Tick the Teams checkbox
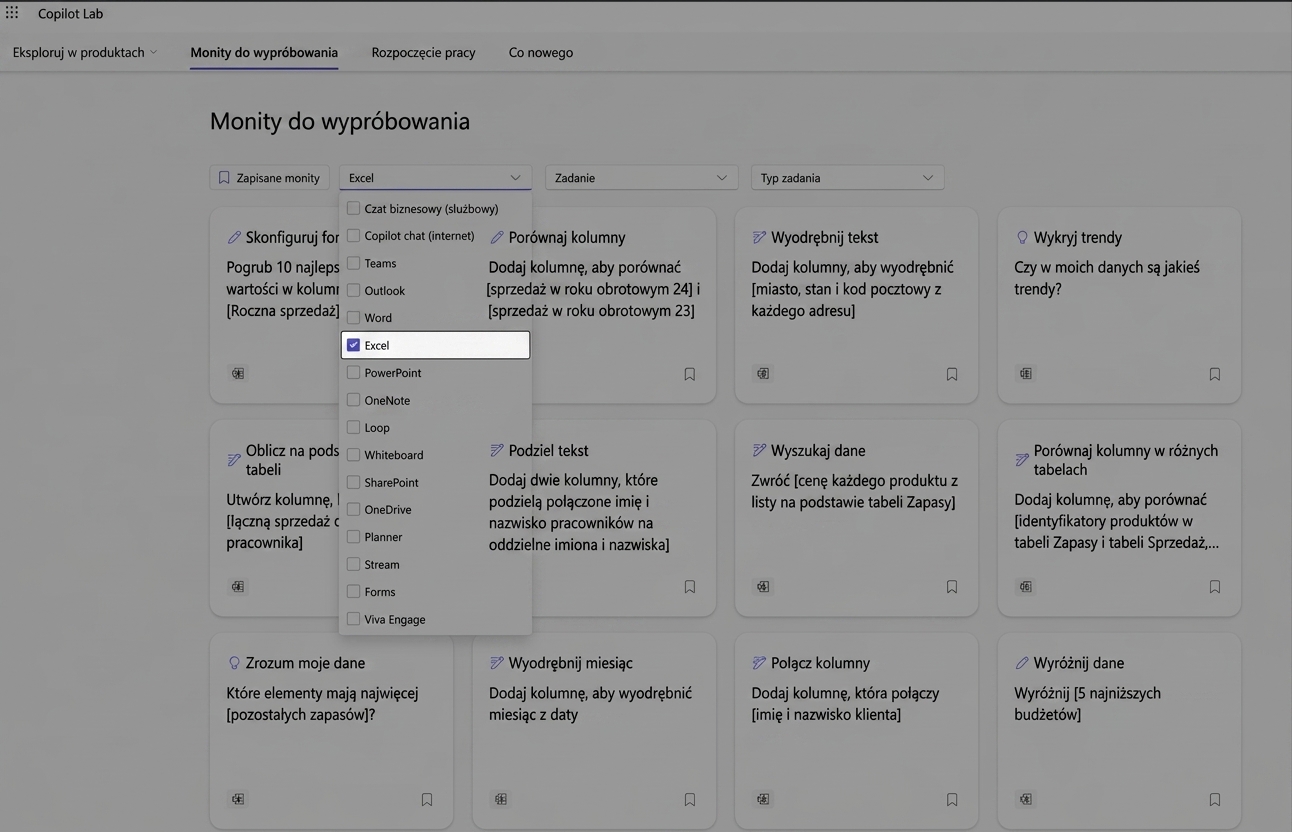This screenshot has width=1292, height=832. point(353,263)
